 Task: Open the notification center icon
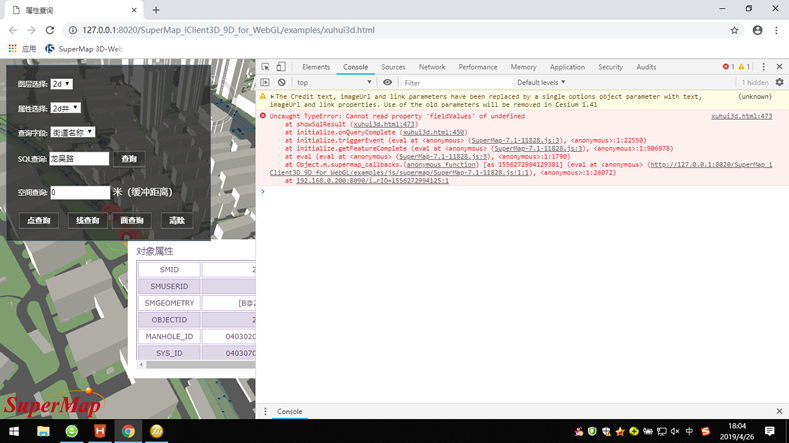(x=769, y=431)
